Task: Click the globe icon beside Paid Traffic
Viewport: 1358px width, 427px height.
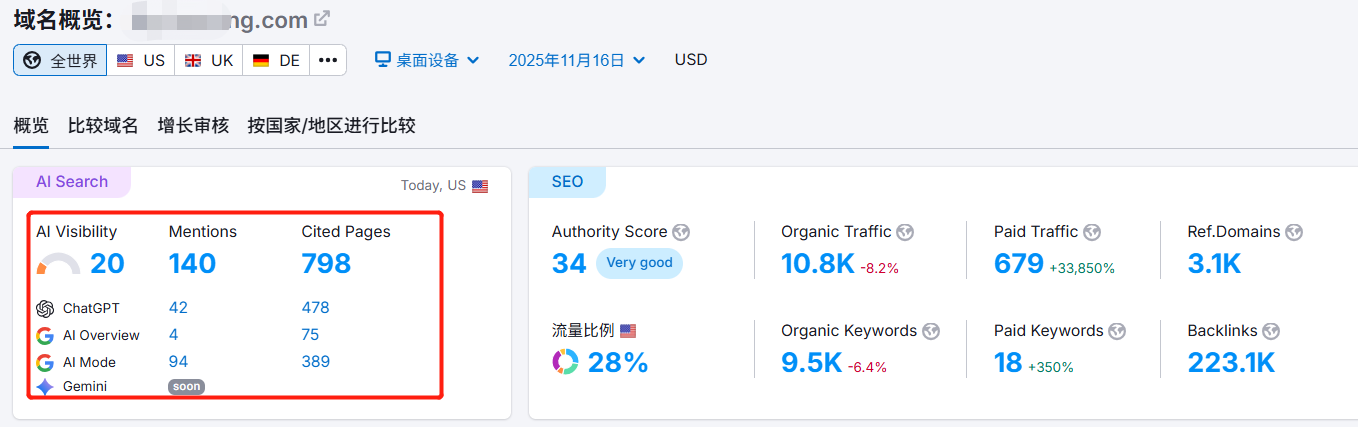Action: coord(1092,232)
